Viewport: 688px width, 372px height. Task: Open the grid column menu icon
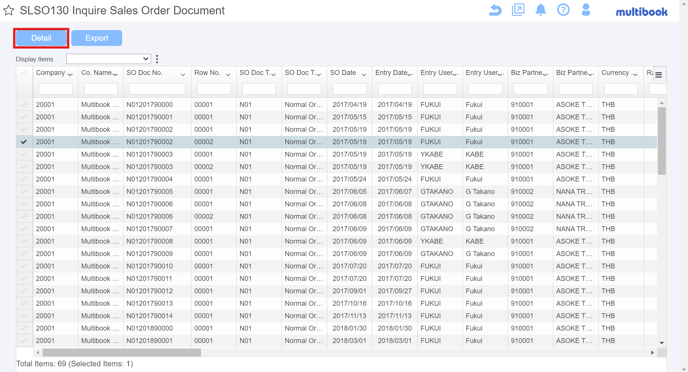tap(659, 75)
